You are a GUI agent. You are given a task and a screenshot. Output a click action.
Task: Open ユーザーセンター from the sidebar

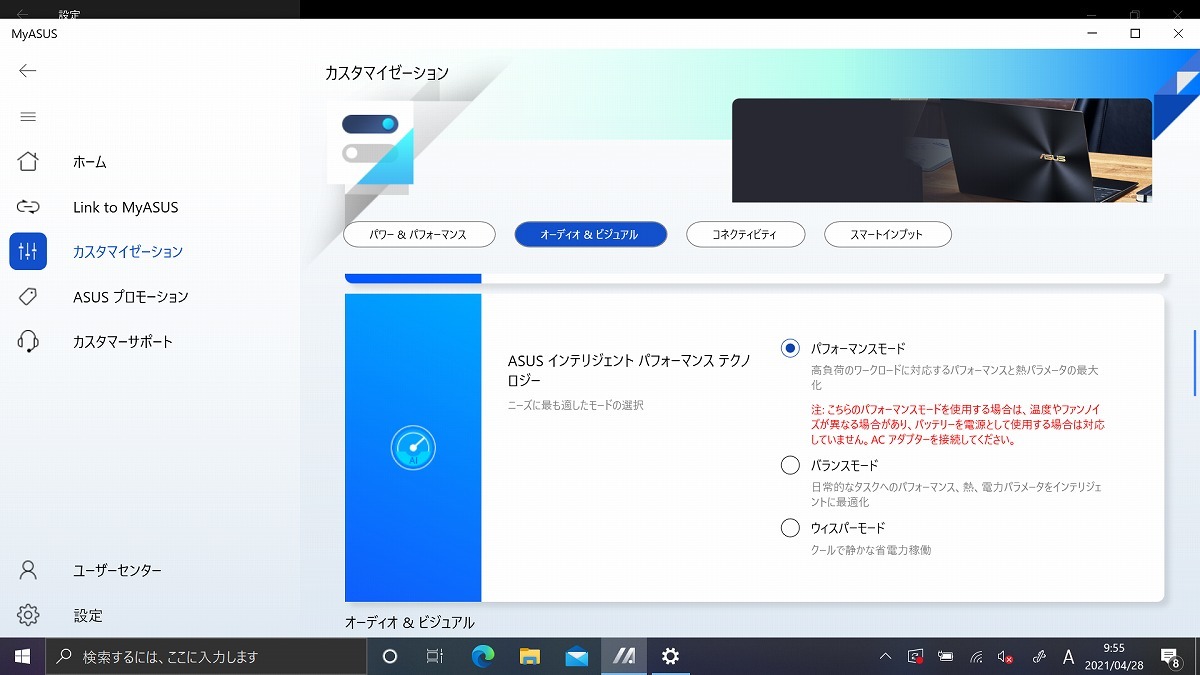(x=117, y=571)
